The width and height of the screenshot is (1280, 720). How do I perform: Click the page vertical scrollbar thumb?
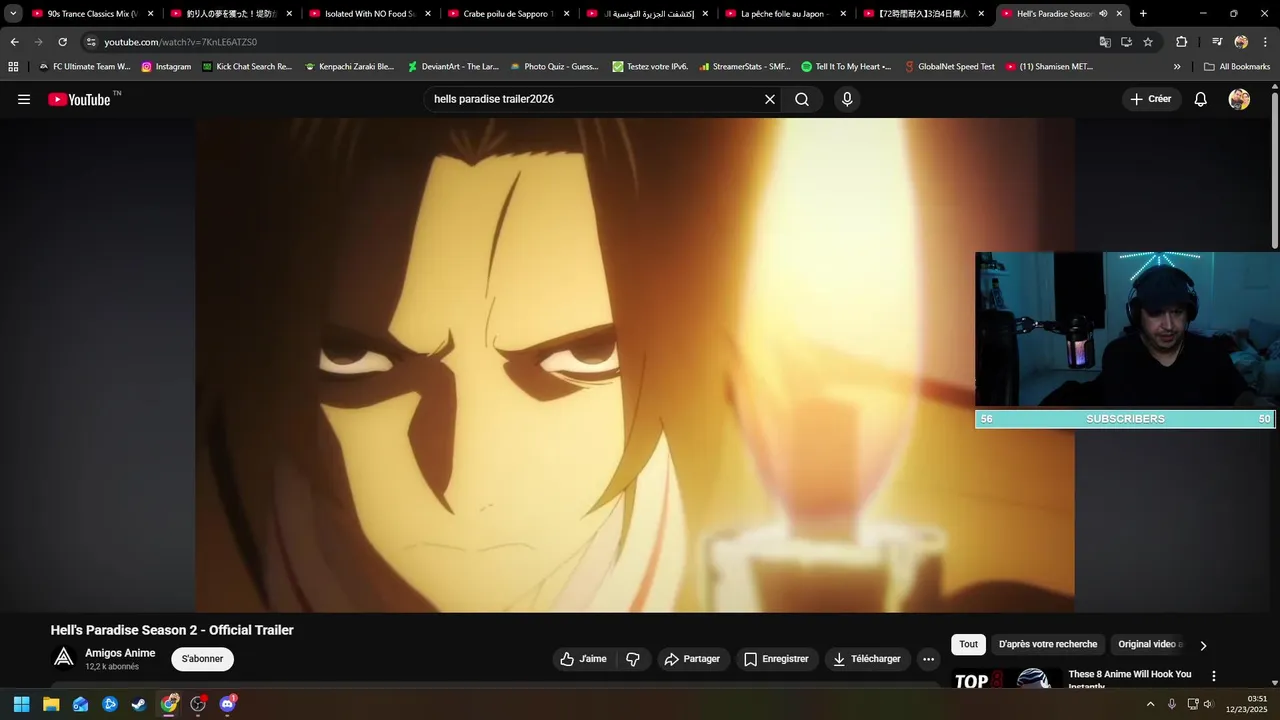1275,170
